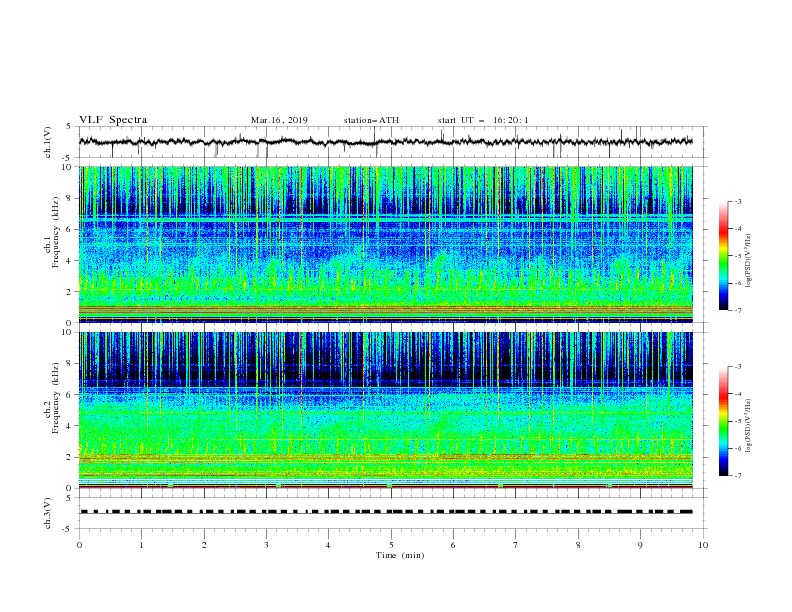Select the "Time (min)" axis label
The height and width of the screenshot is (612, 792).
[400, 555]
